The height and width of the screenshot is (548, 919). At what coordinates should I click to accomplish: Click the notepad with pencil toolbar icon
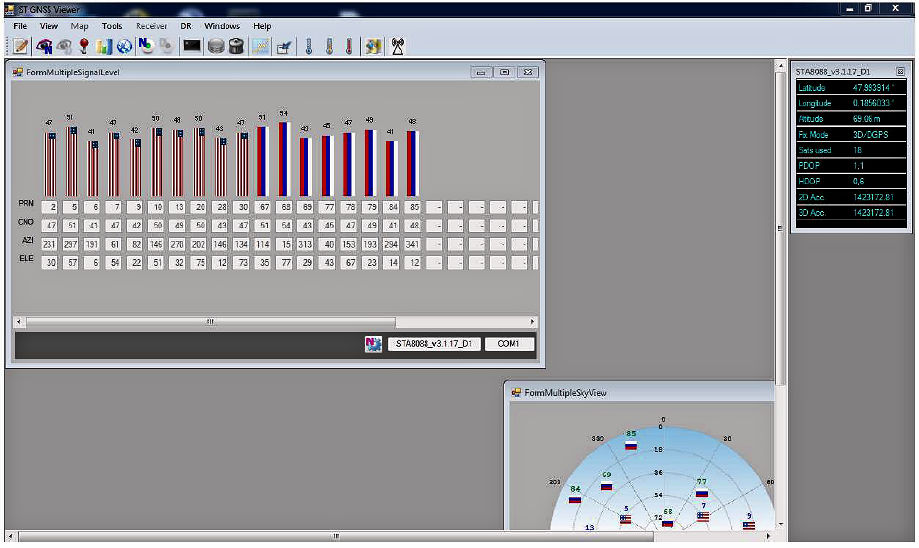click(20, 46)
